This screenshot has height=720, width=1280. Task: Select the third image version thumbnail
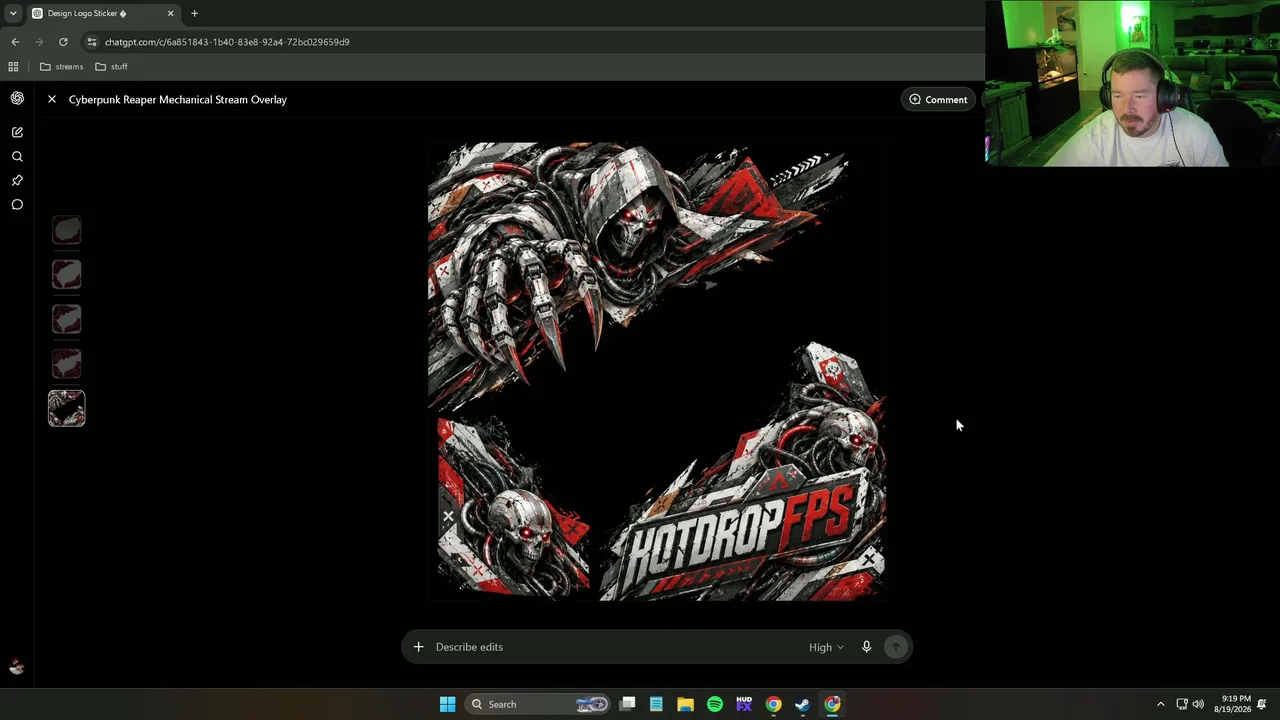(x=67, y=319)
